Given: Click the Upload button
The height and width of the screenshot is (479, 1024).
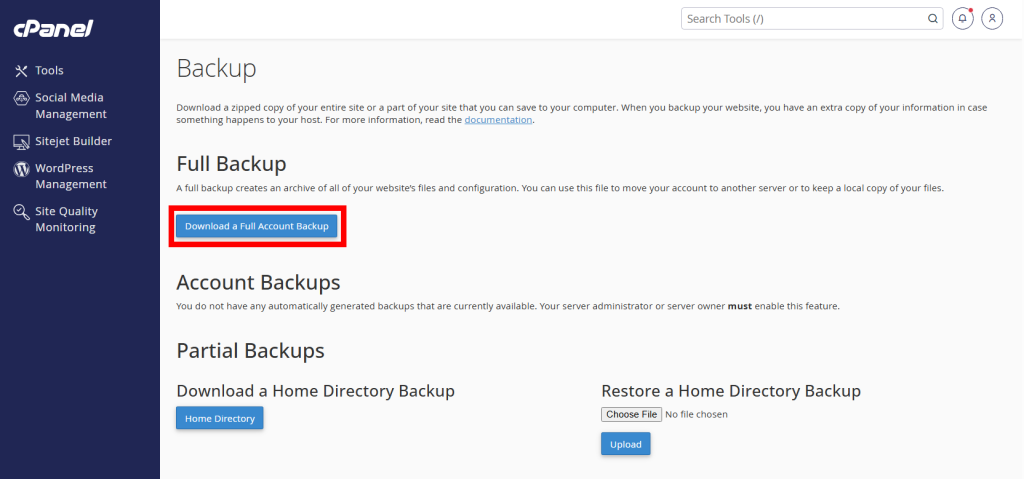Looking at the screenshot, I should (625, 444).
